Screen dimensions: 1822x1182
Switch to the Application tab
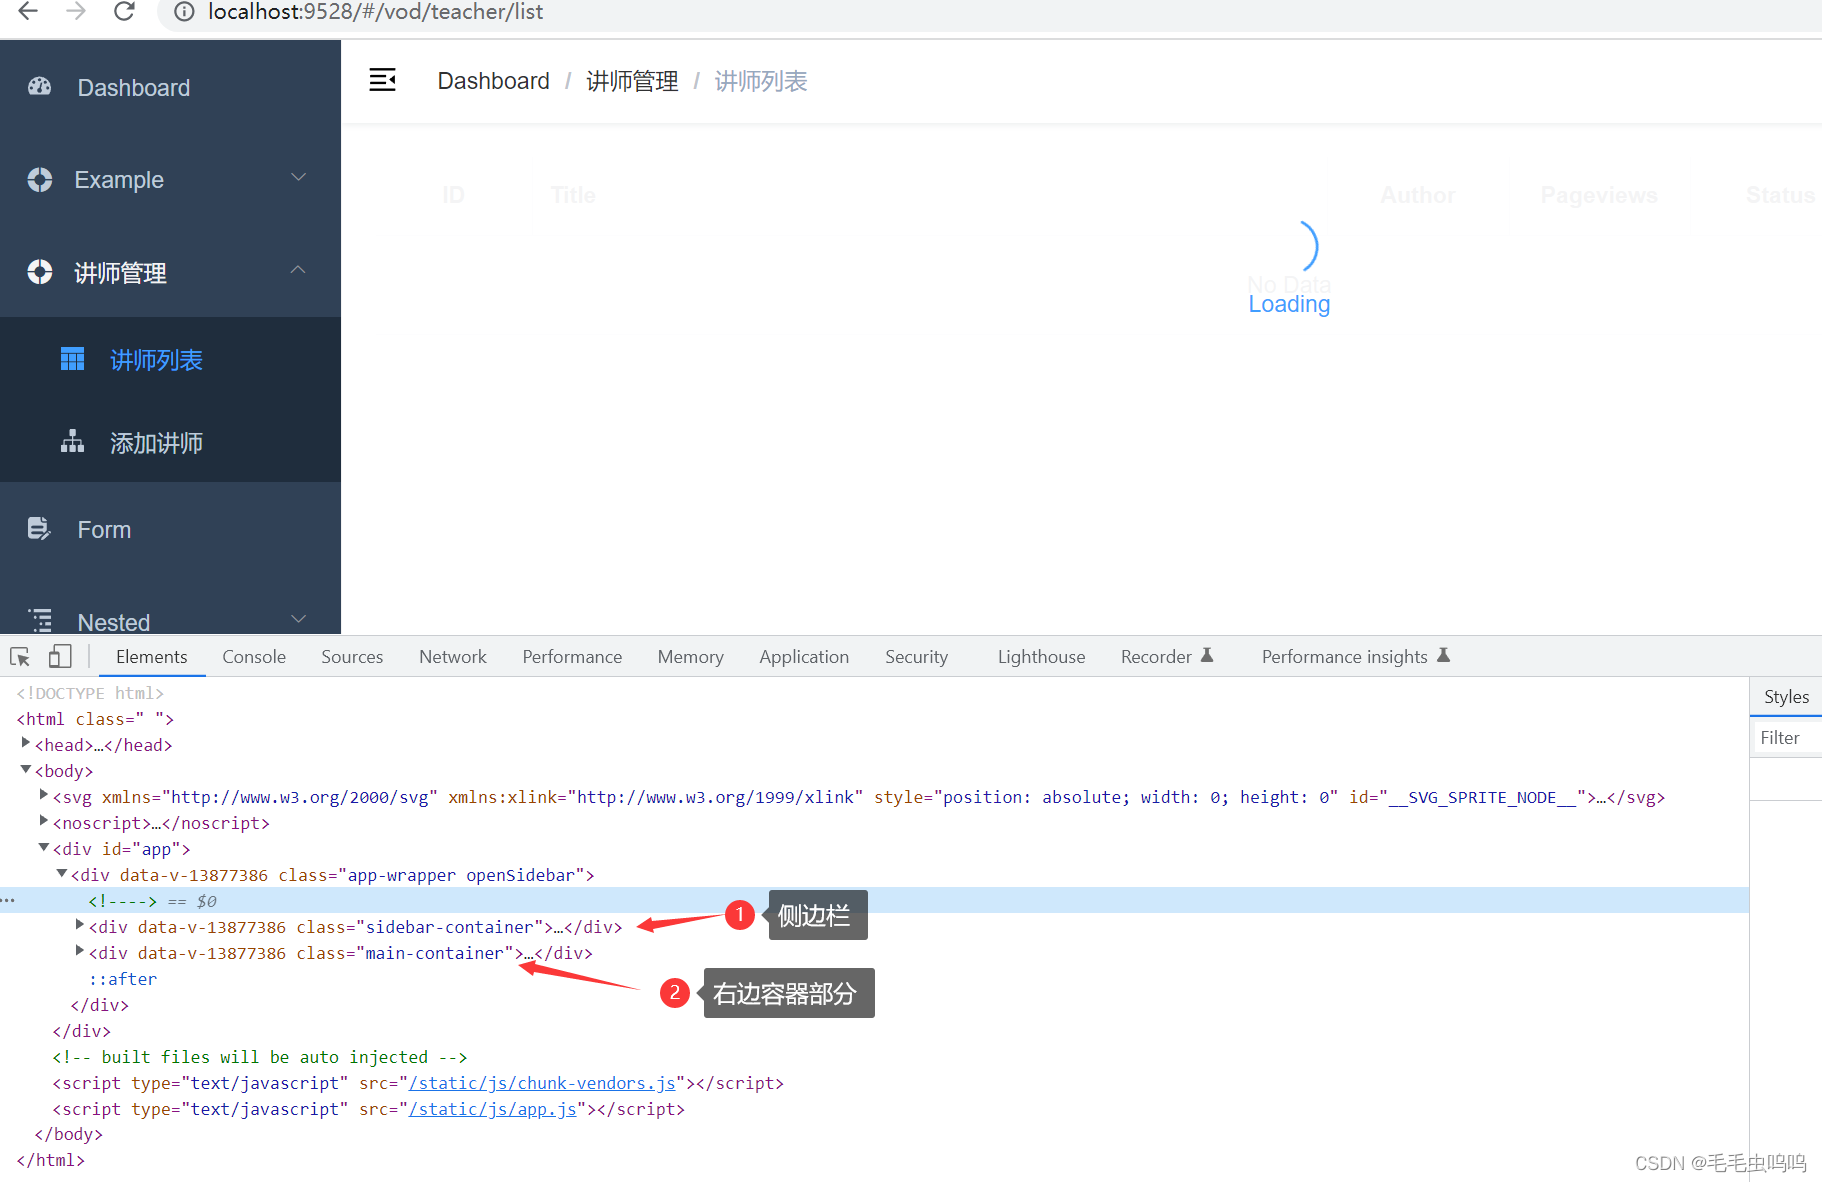(804, 657)
